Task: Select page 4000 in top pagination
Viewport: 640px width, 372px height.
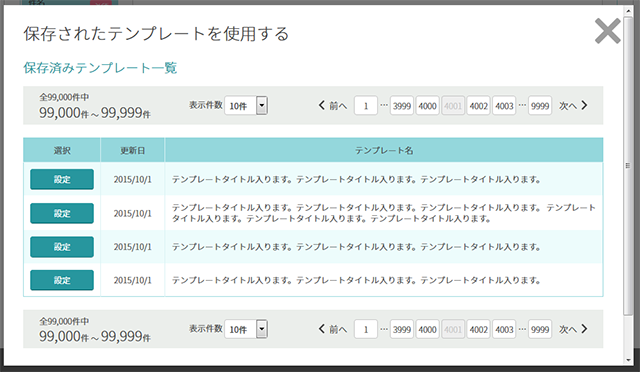Action: coord(427,106)
